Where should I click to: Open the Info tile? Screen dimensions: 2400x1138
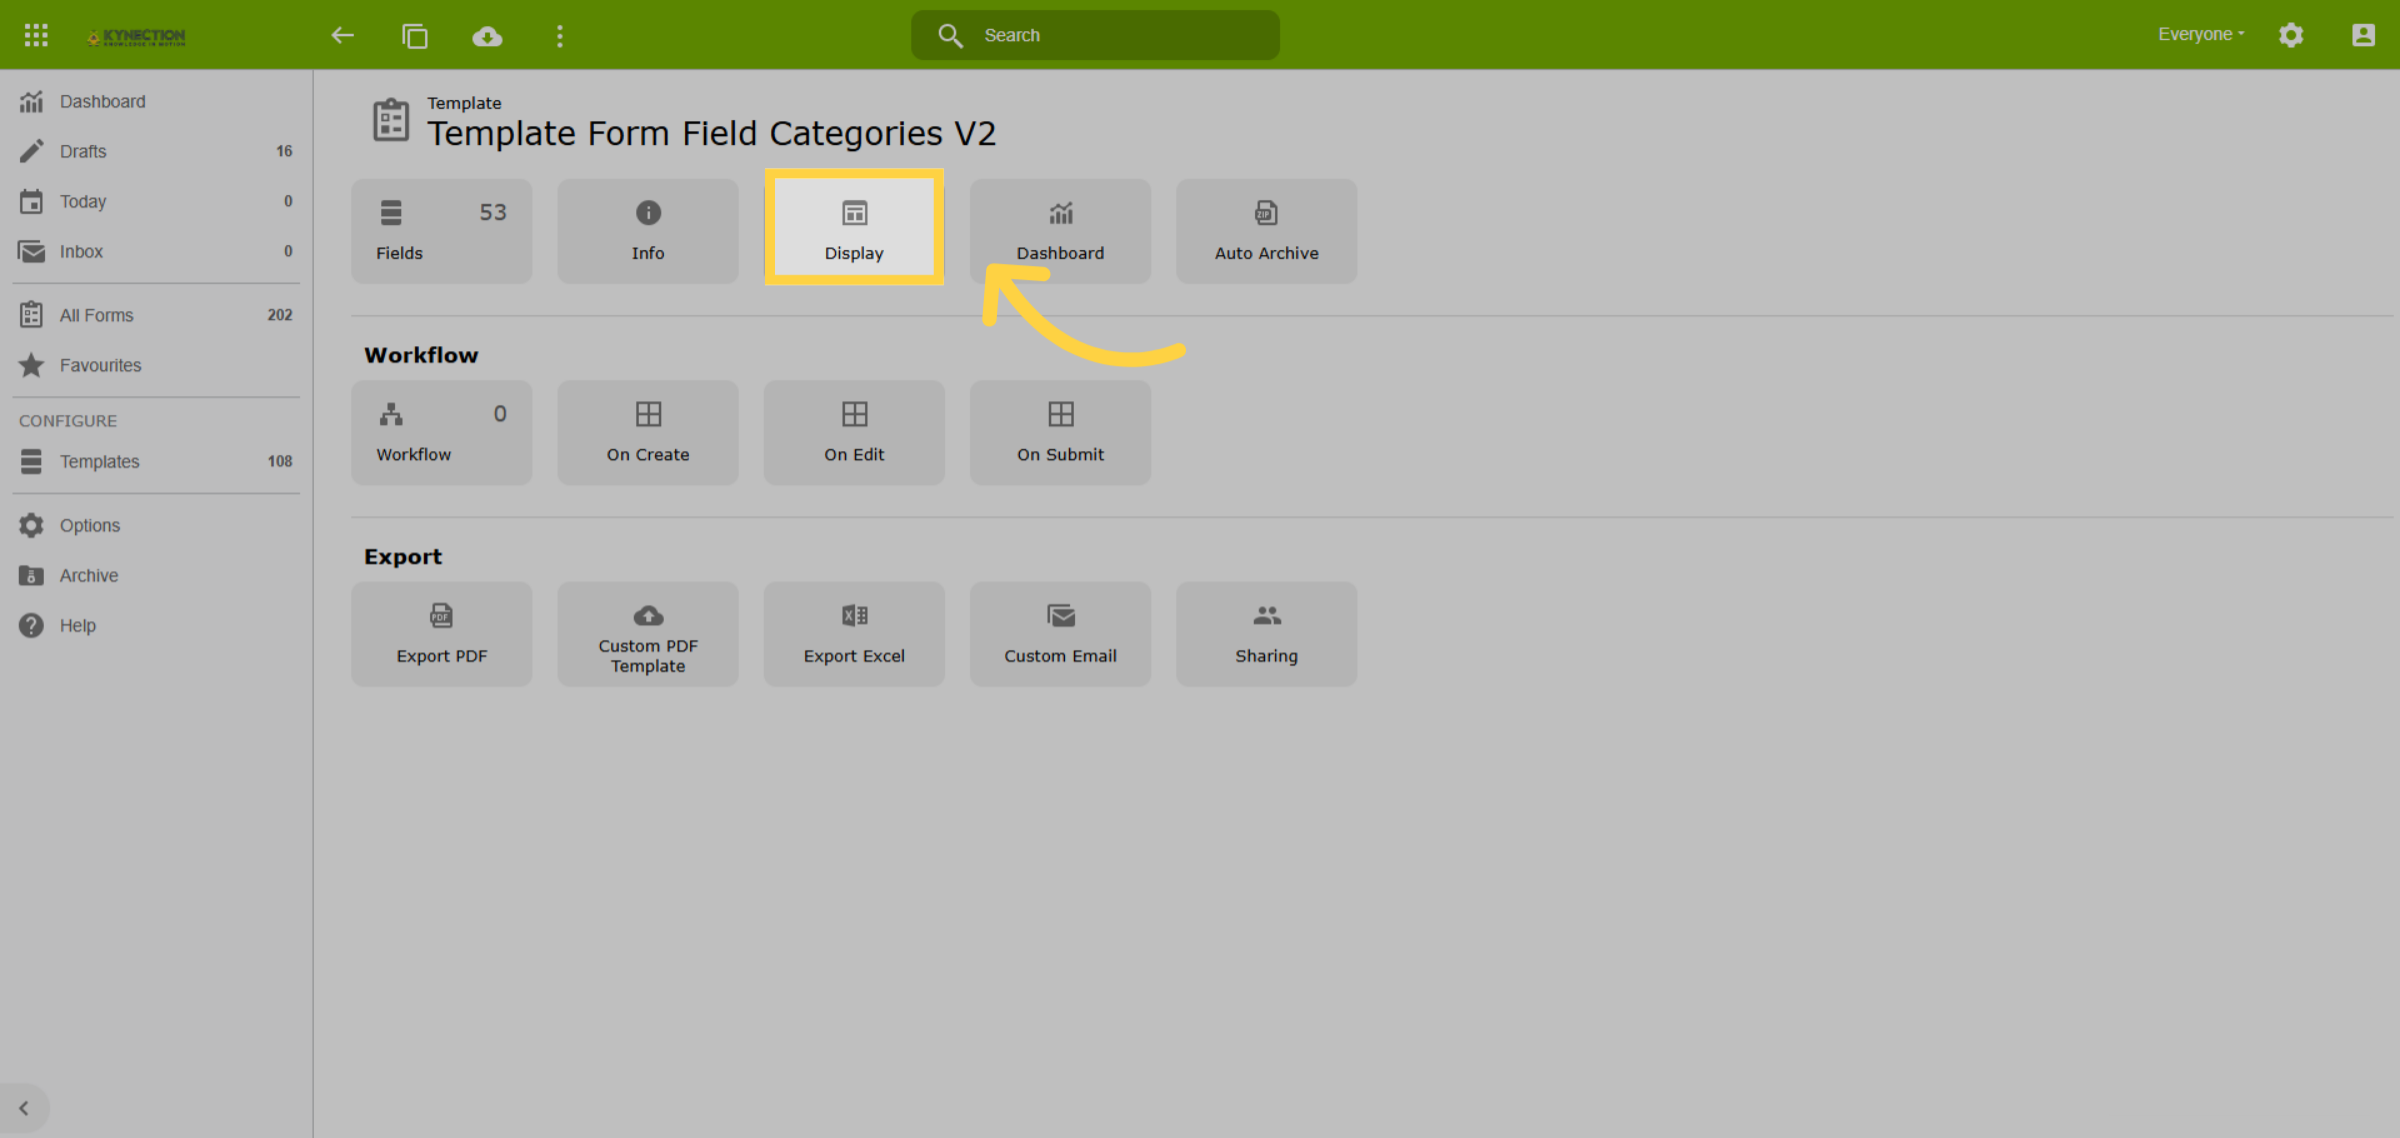click(x=648, y=231)
